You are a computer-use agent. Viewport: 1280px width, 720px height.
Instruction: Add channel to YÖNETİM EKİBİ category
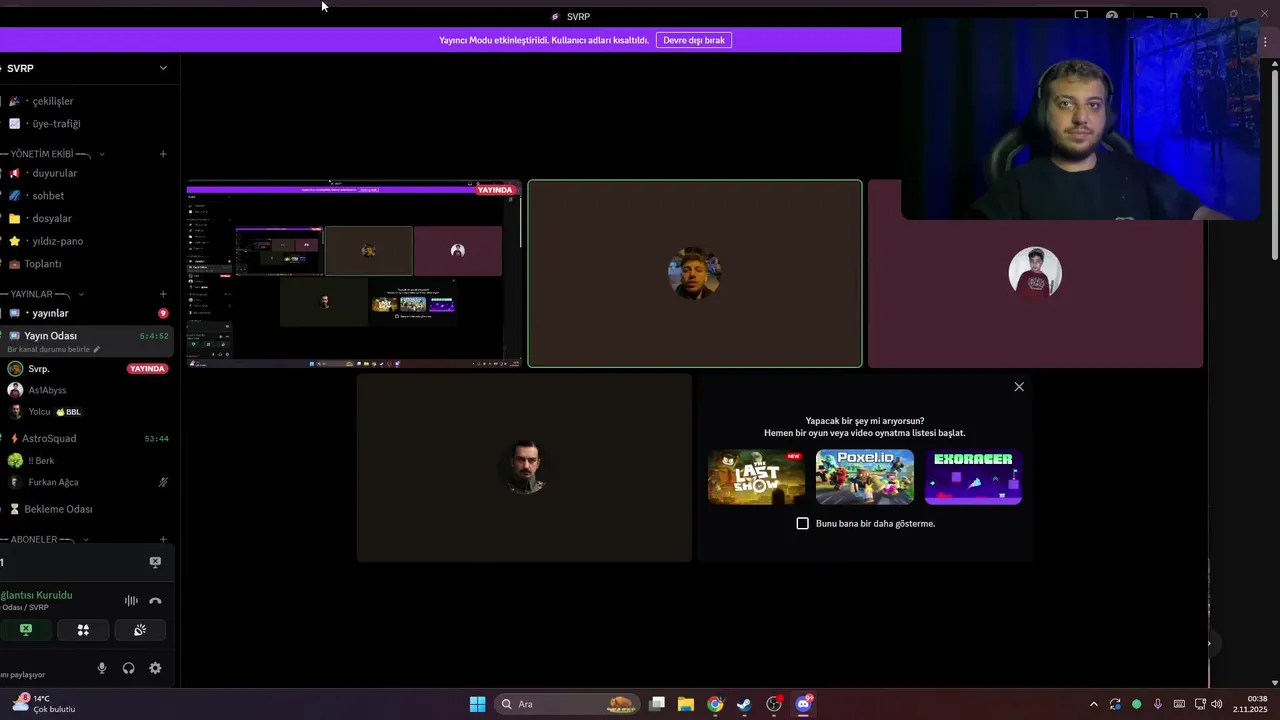click(163, 154)
